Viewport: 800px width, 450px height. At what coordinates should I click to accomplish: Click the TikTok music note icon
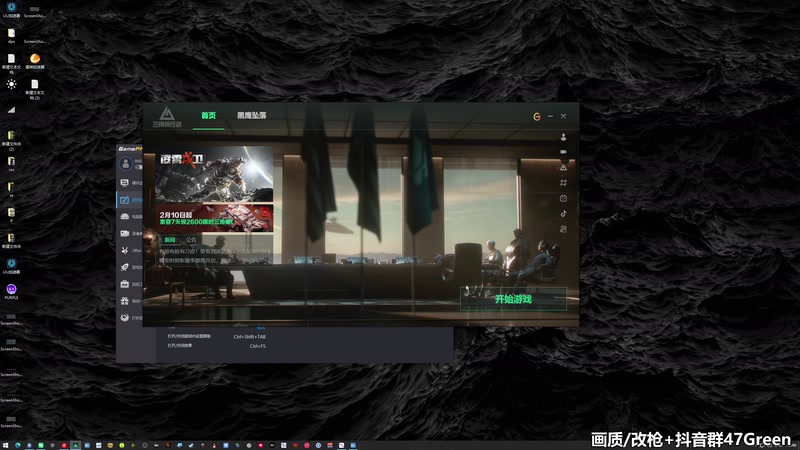tap(563, 213)
